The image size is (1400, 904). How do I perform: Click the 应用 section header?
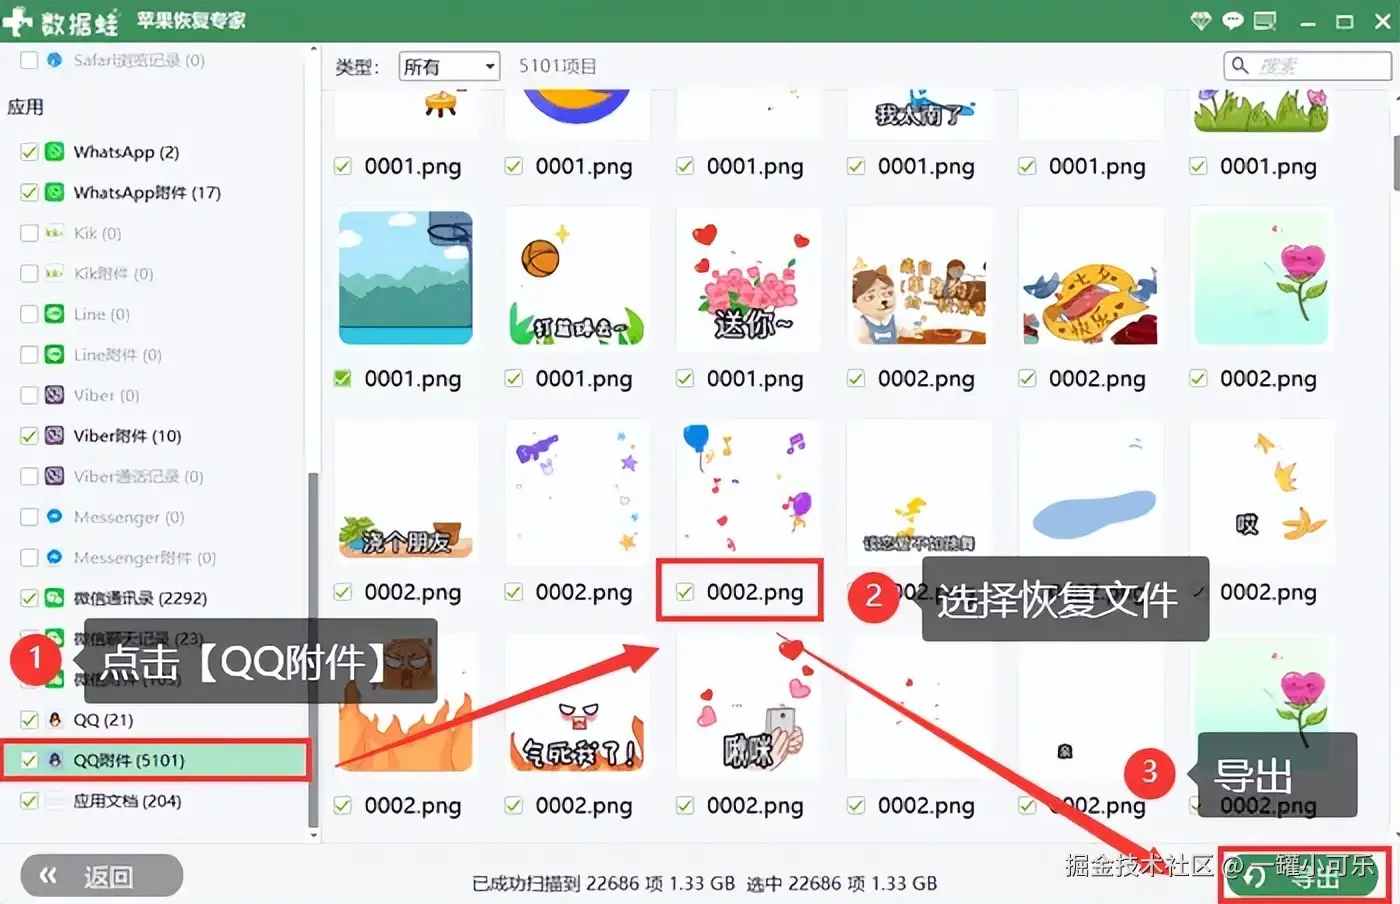coord(25,107)
